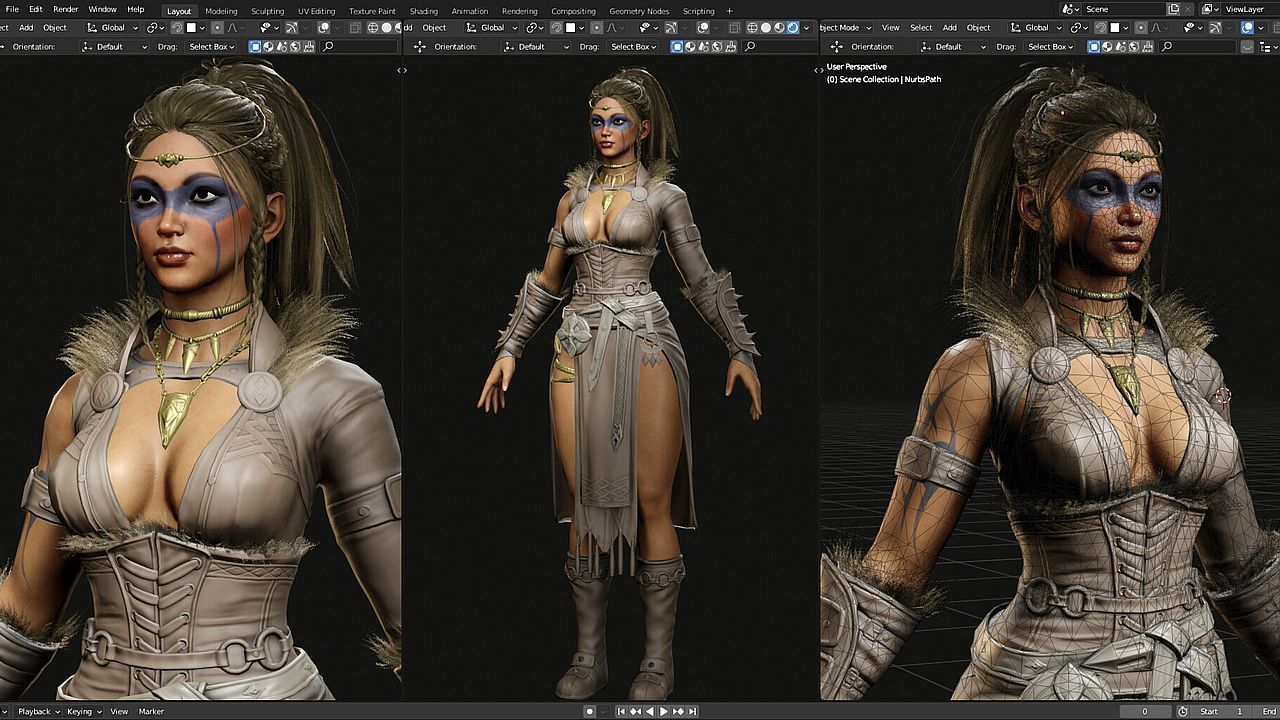
Task: Click the move gizmo icon in middle viewport
Action: click(x=419, y=47)
